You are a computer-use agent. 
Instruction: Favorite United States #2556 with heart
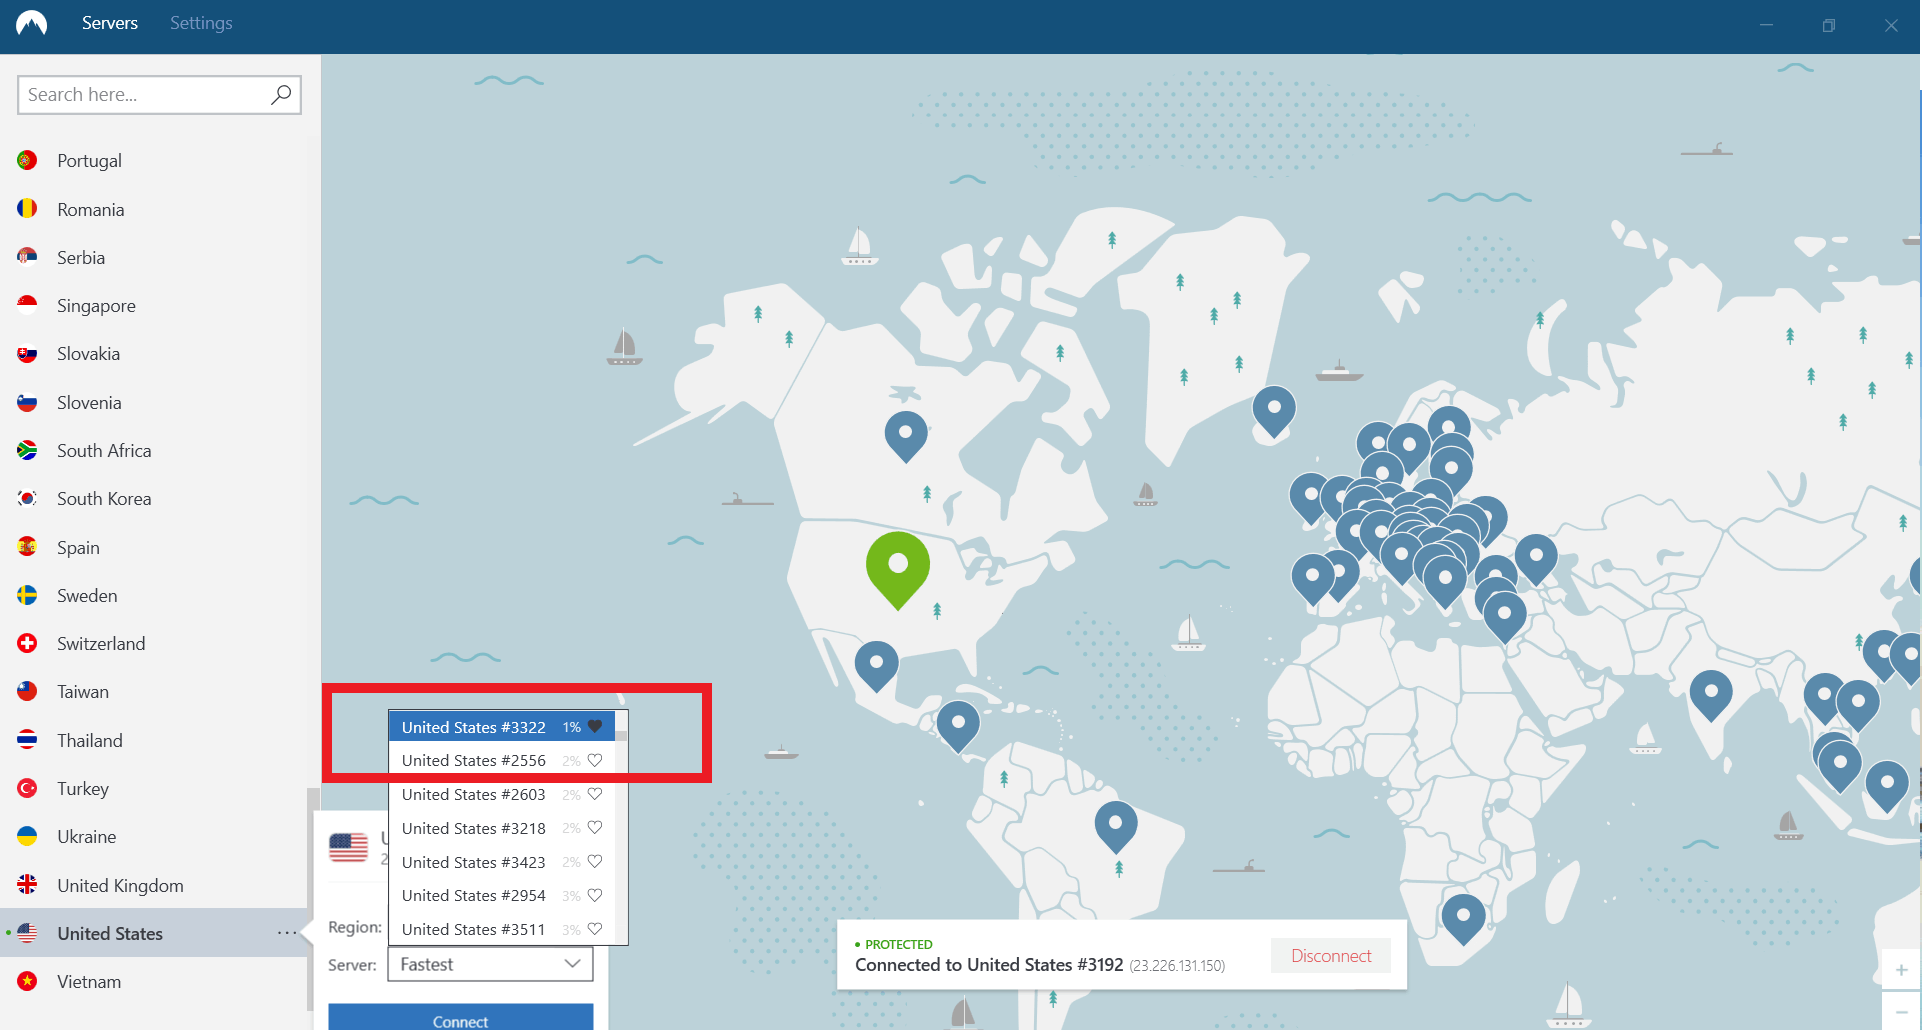595,760
